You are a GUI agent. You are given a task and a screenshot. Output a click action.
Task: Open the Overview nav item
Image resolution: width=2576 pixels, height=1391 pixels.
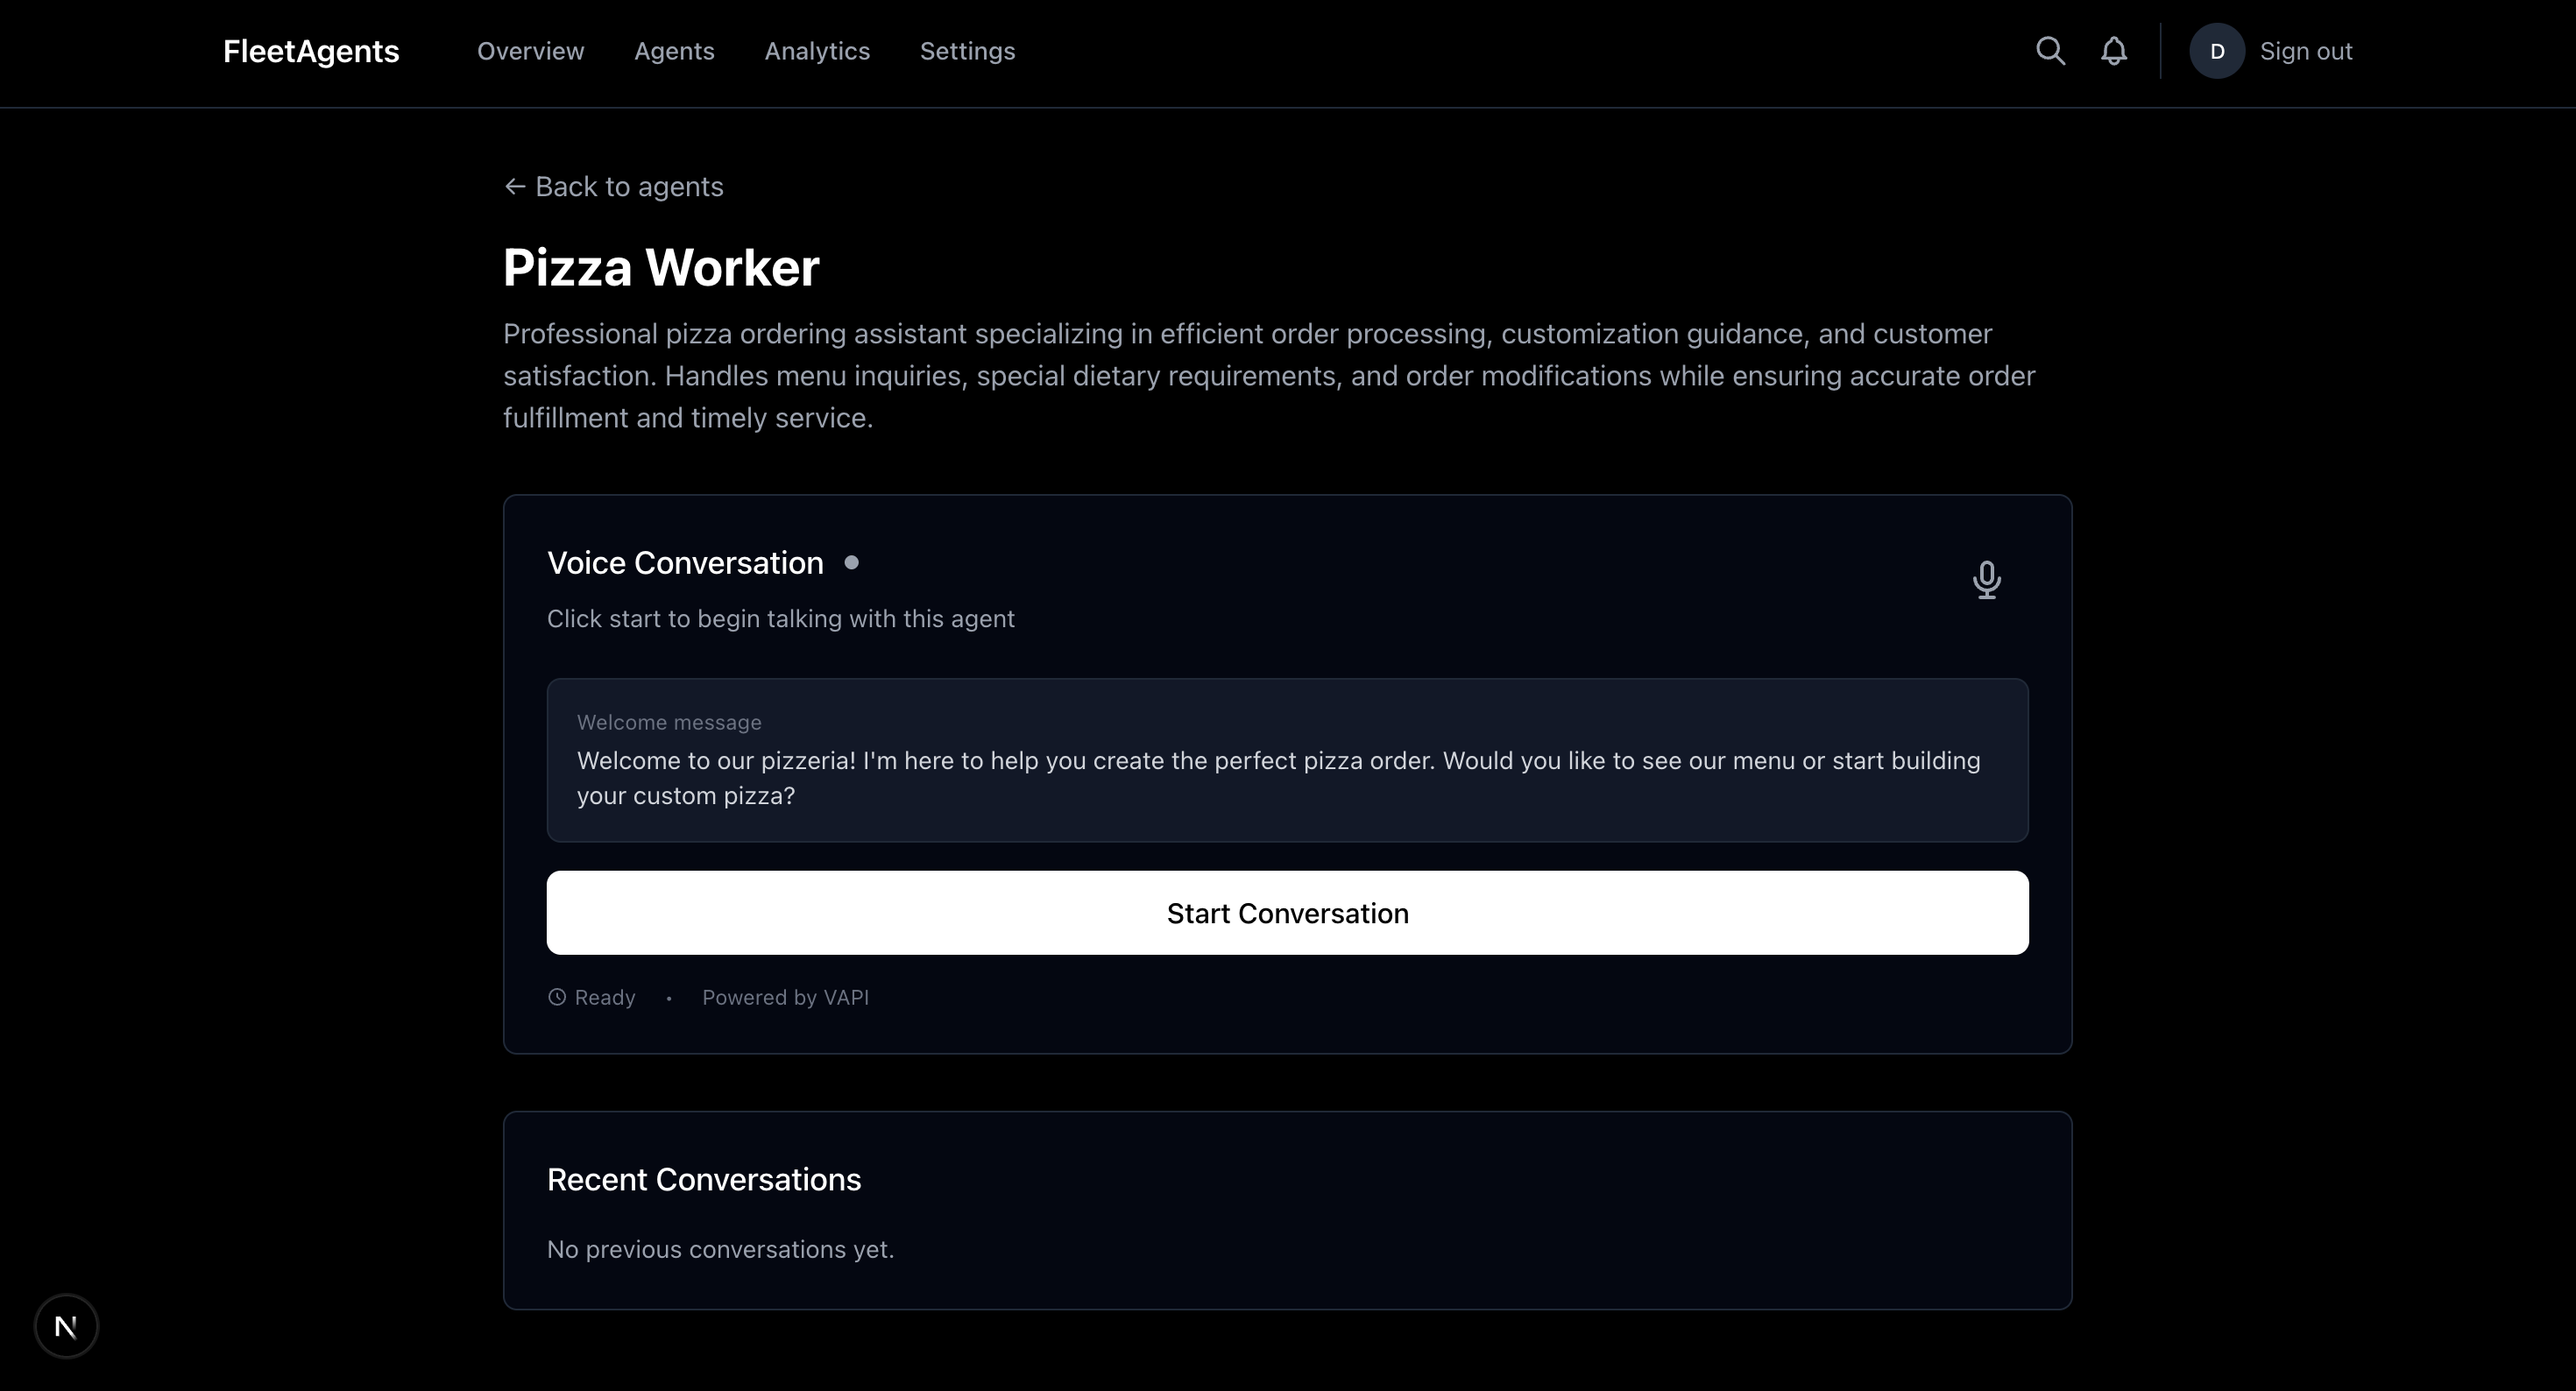530,51
